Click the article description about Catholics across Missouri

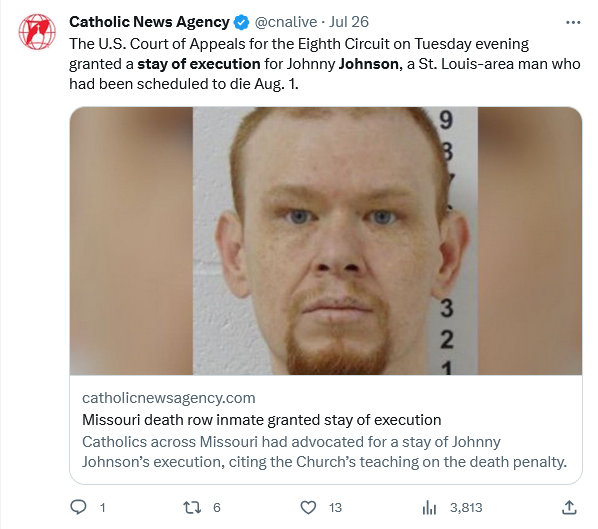pyautogui.click(x=324, y=452)
